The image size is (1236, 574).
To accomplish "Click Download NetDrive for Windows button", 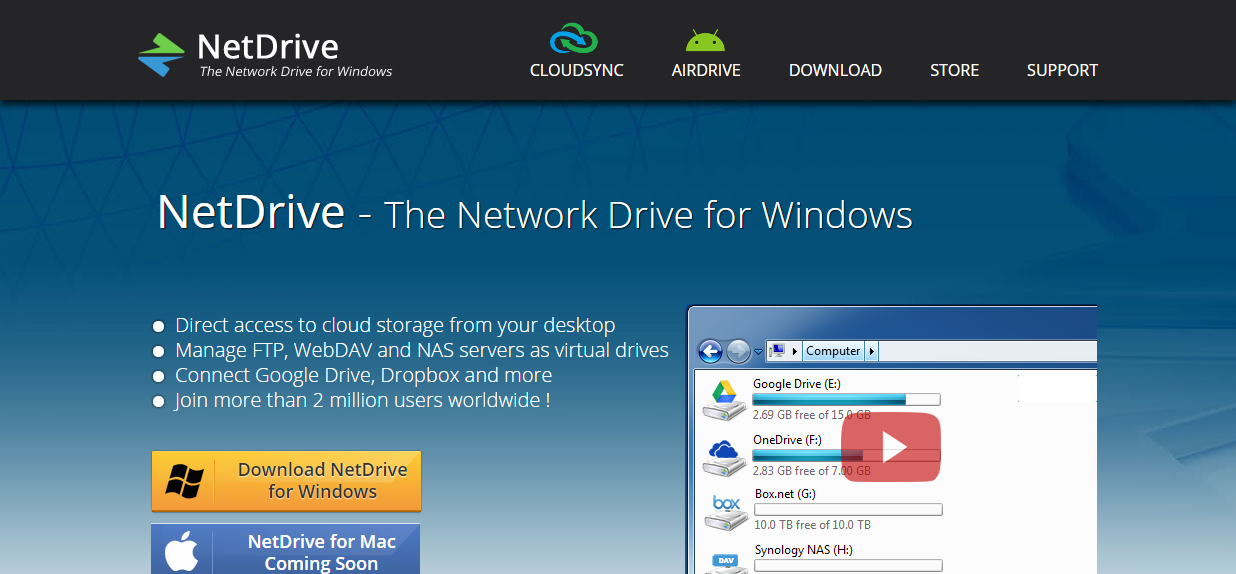I will (286, 481).
